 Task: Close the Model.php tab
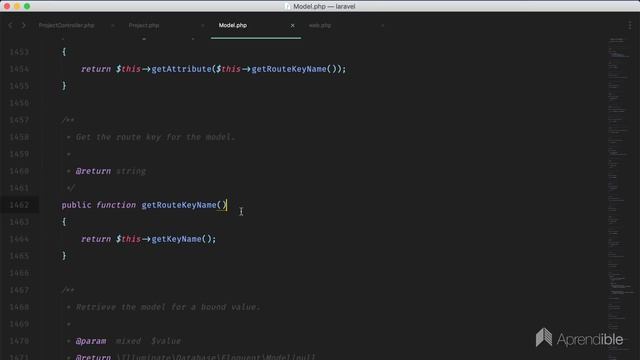point(292,25)
